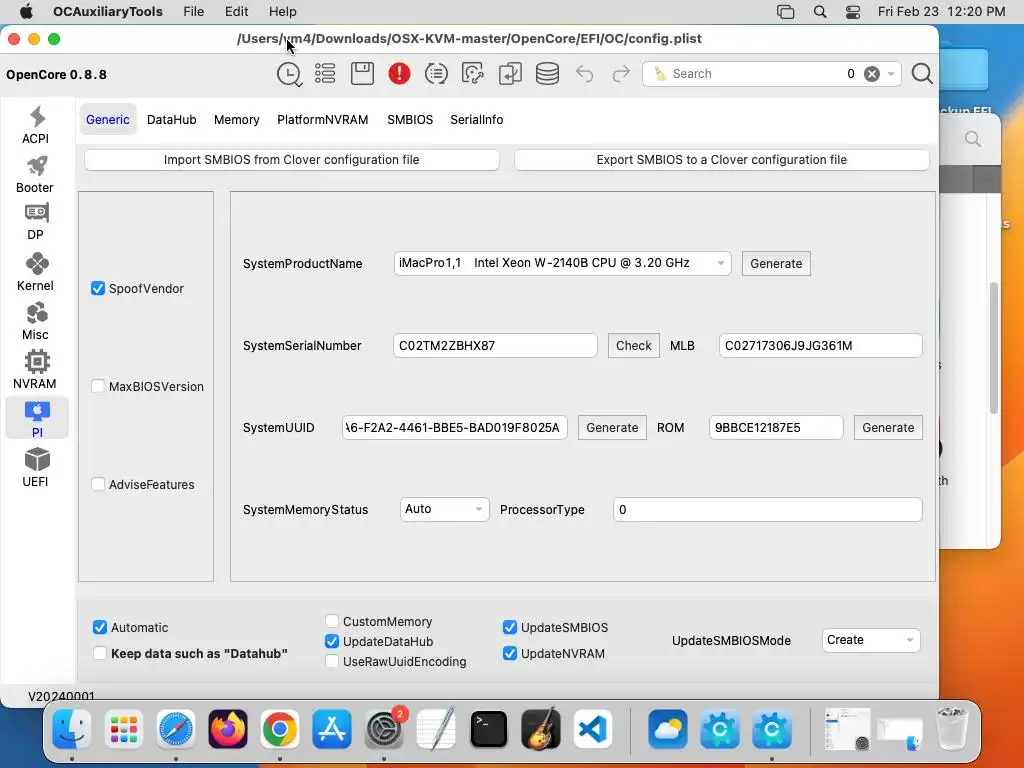
Task: Switch to the Generic tab
Action: 108,120
